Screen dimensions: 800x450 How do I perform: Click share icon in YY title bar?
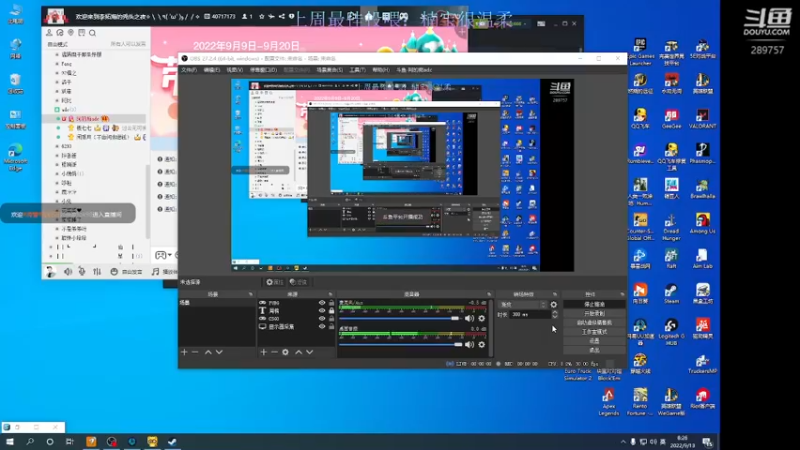pyautogui.click(x=282, y=16)
